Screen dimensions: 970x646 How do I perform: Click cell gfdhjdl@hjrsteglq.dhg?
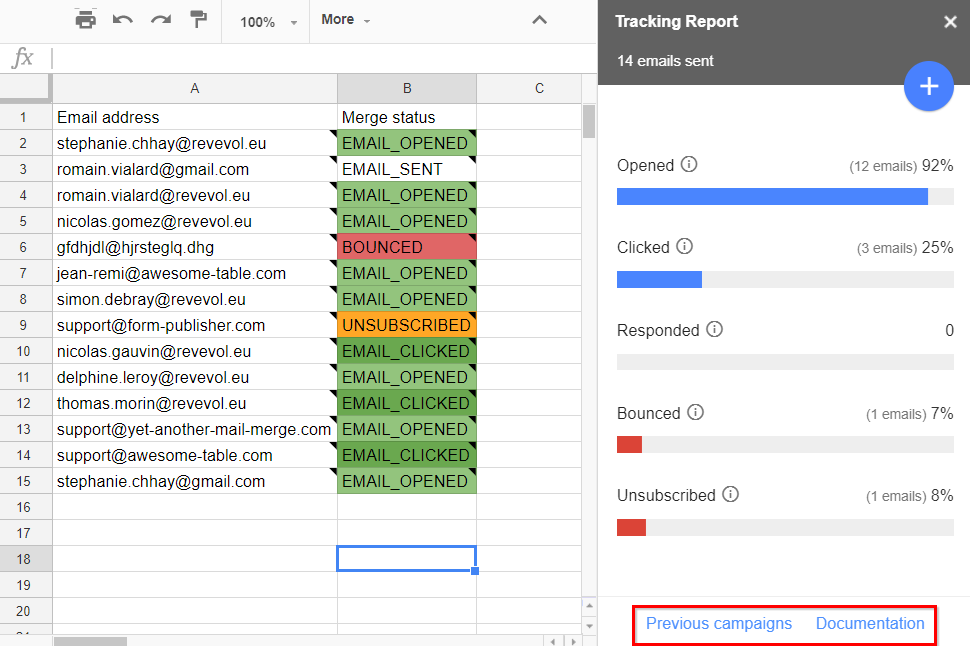(195, 247)
